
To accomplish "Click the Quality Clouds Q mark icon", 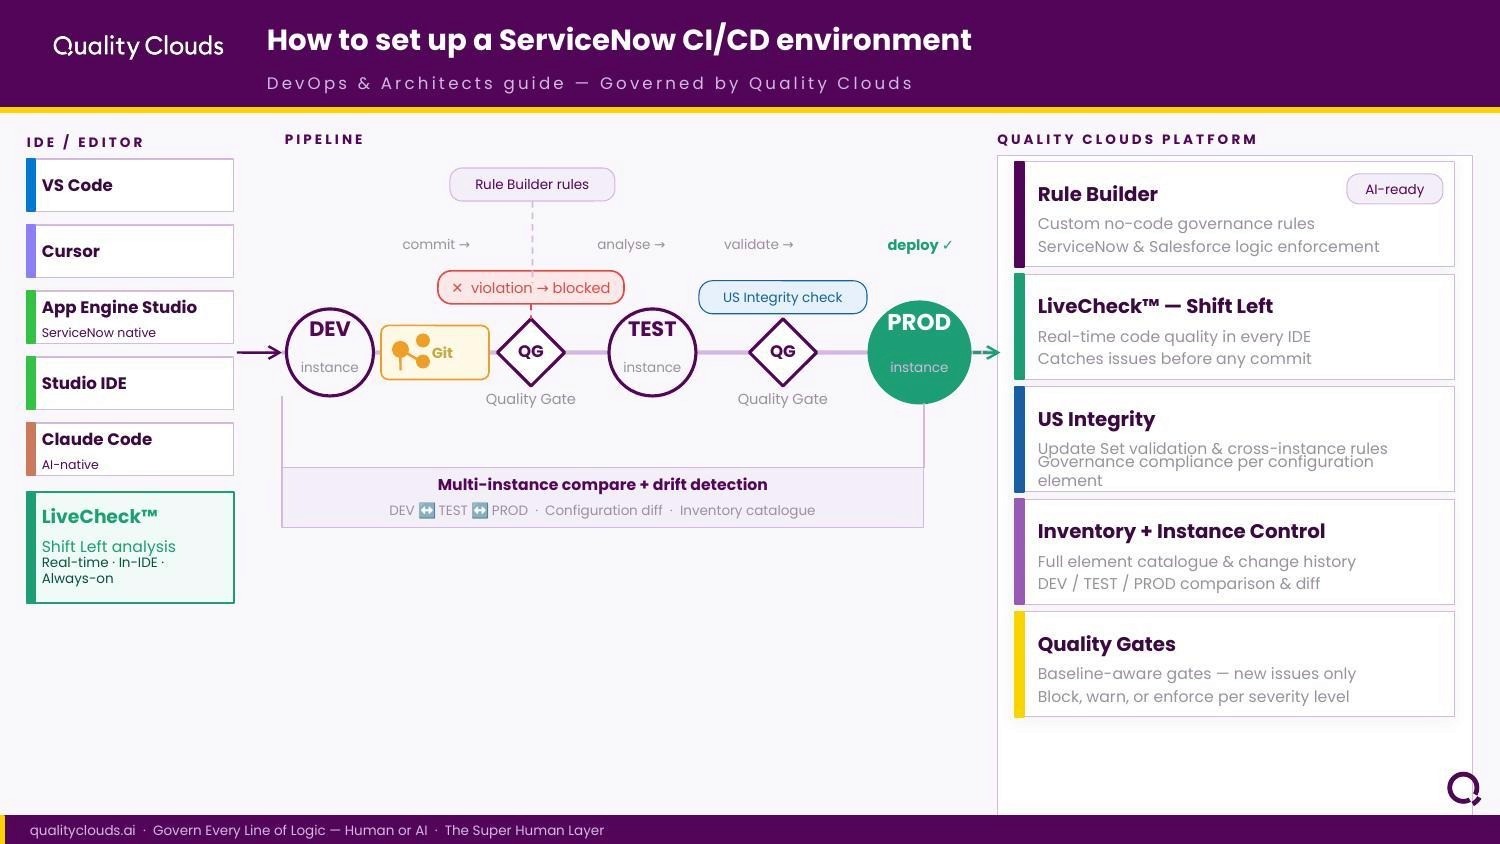I will pos(1464,788).
